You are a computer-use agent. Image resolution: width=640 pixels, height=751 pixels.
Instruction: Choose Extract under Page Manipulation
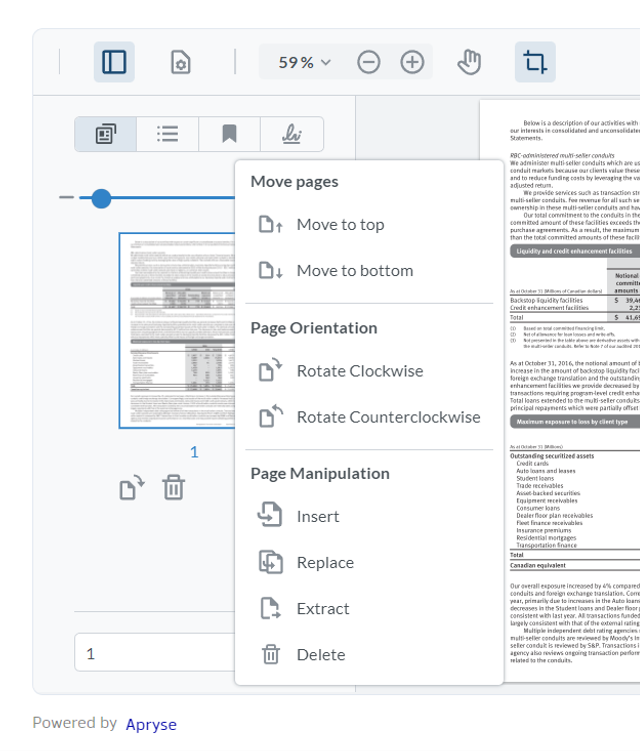point(369,608)
